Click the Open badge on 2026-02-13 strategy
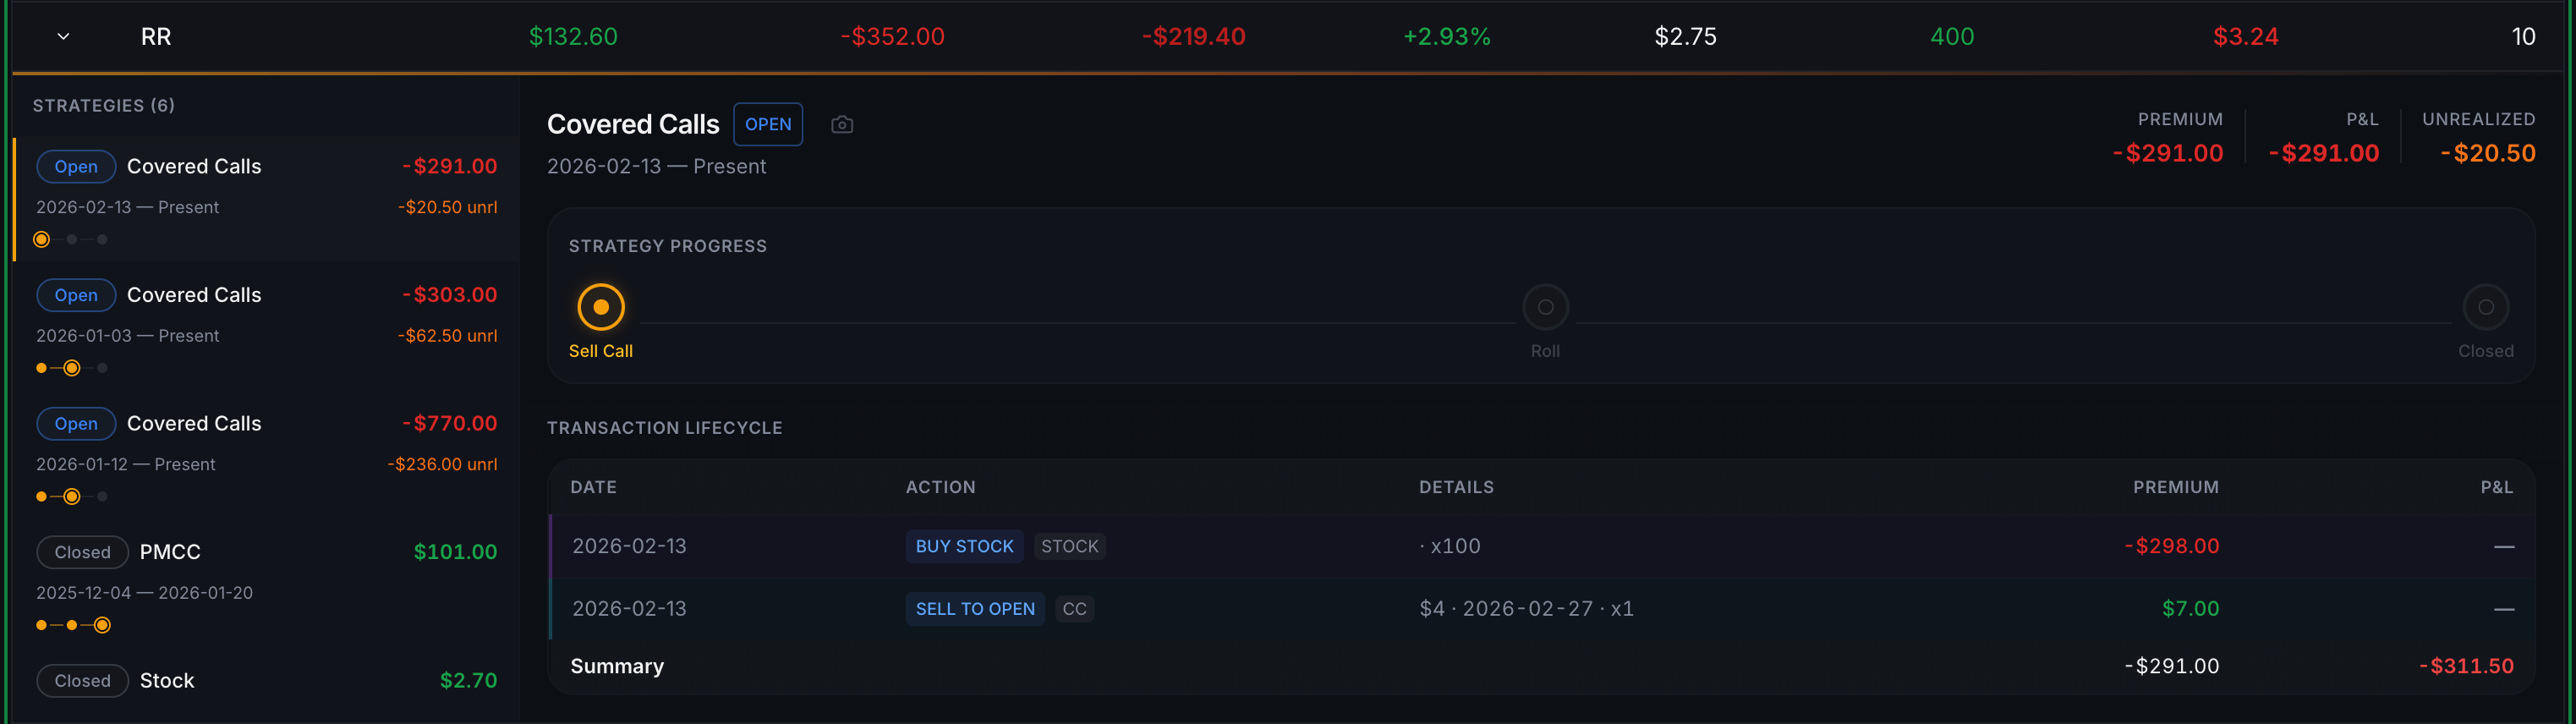This screenshot has width=2576, height=724. (x=76, y=167)
